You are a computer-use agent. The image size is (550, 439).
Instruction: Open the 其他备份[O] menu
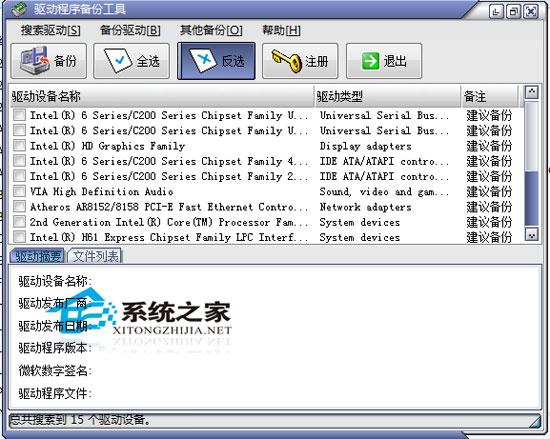(x=211, y=31)
